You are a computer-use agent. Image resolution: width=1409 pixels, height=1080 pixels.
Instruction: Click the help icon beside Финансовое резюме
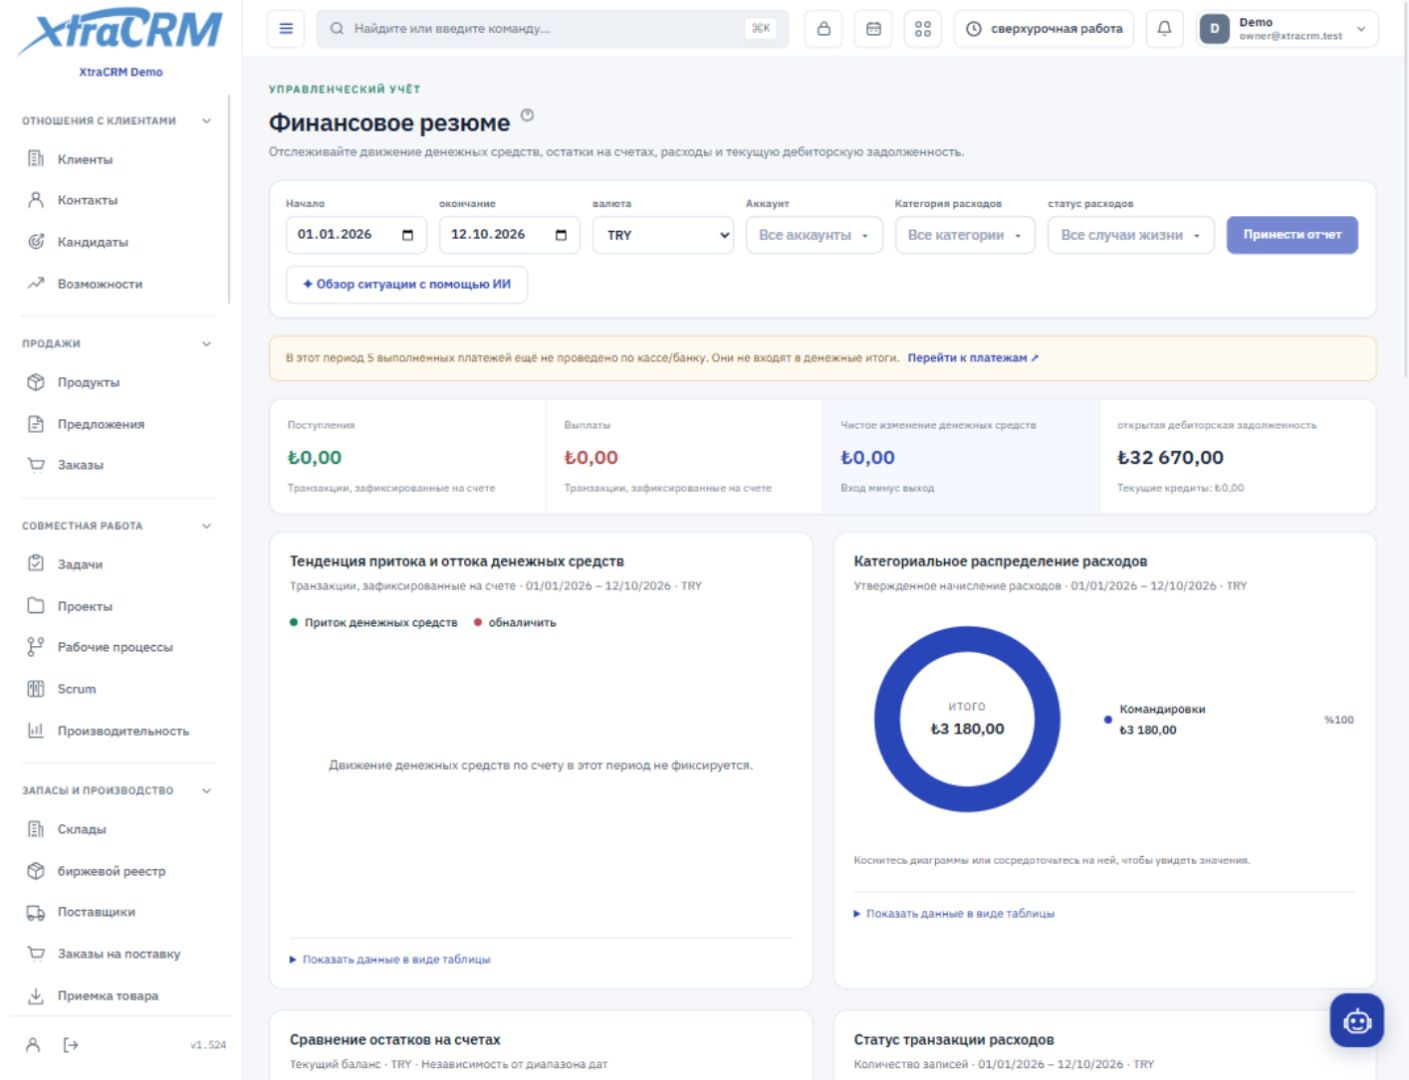click(527, 115)
